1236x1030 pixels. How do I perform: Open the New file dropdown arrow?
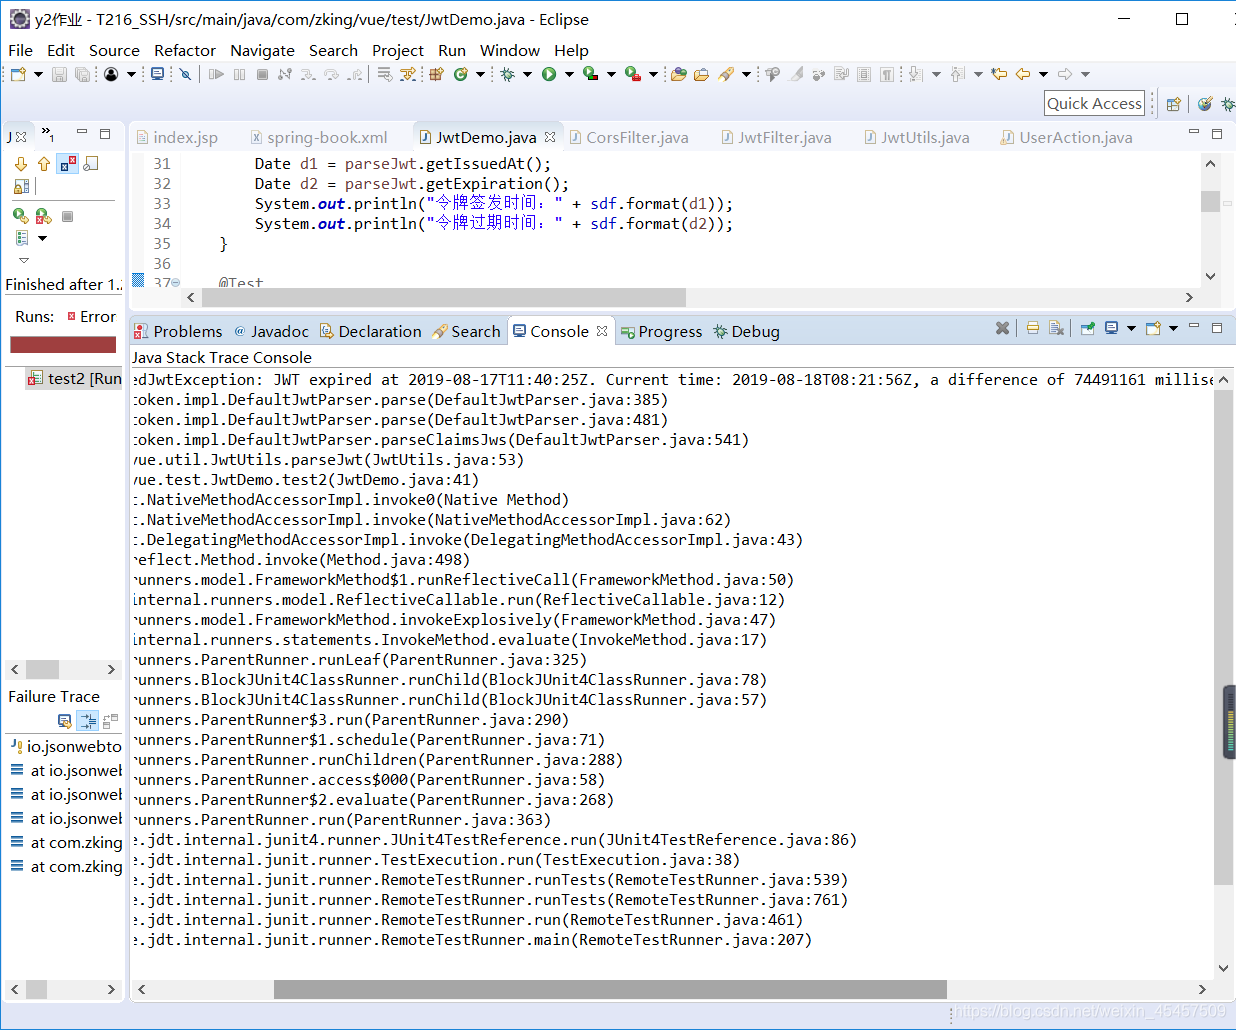pyautogui.click(x=38, y=74)
